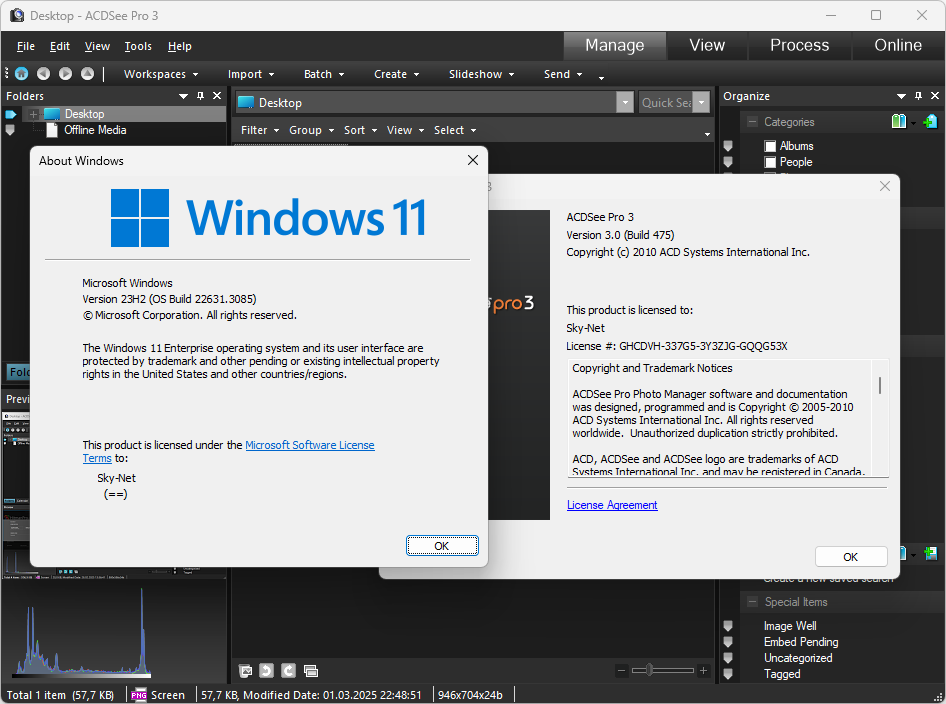Click the category color books icon in Organize

pos(899,121)
